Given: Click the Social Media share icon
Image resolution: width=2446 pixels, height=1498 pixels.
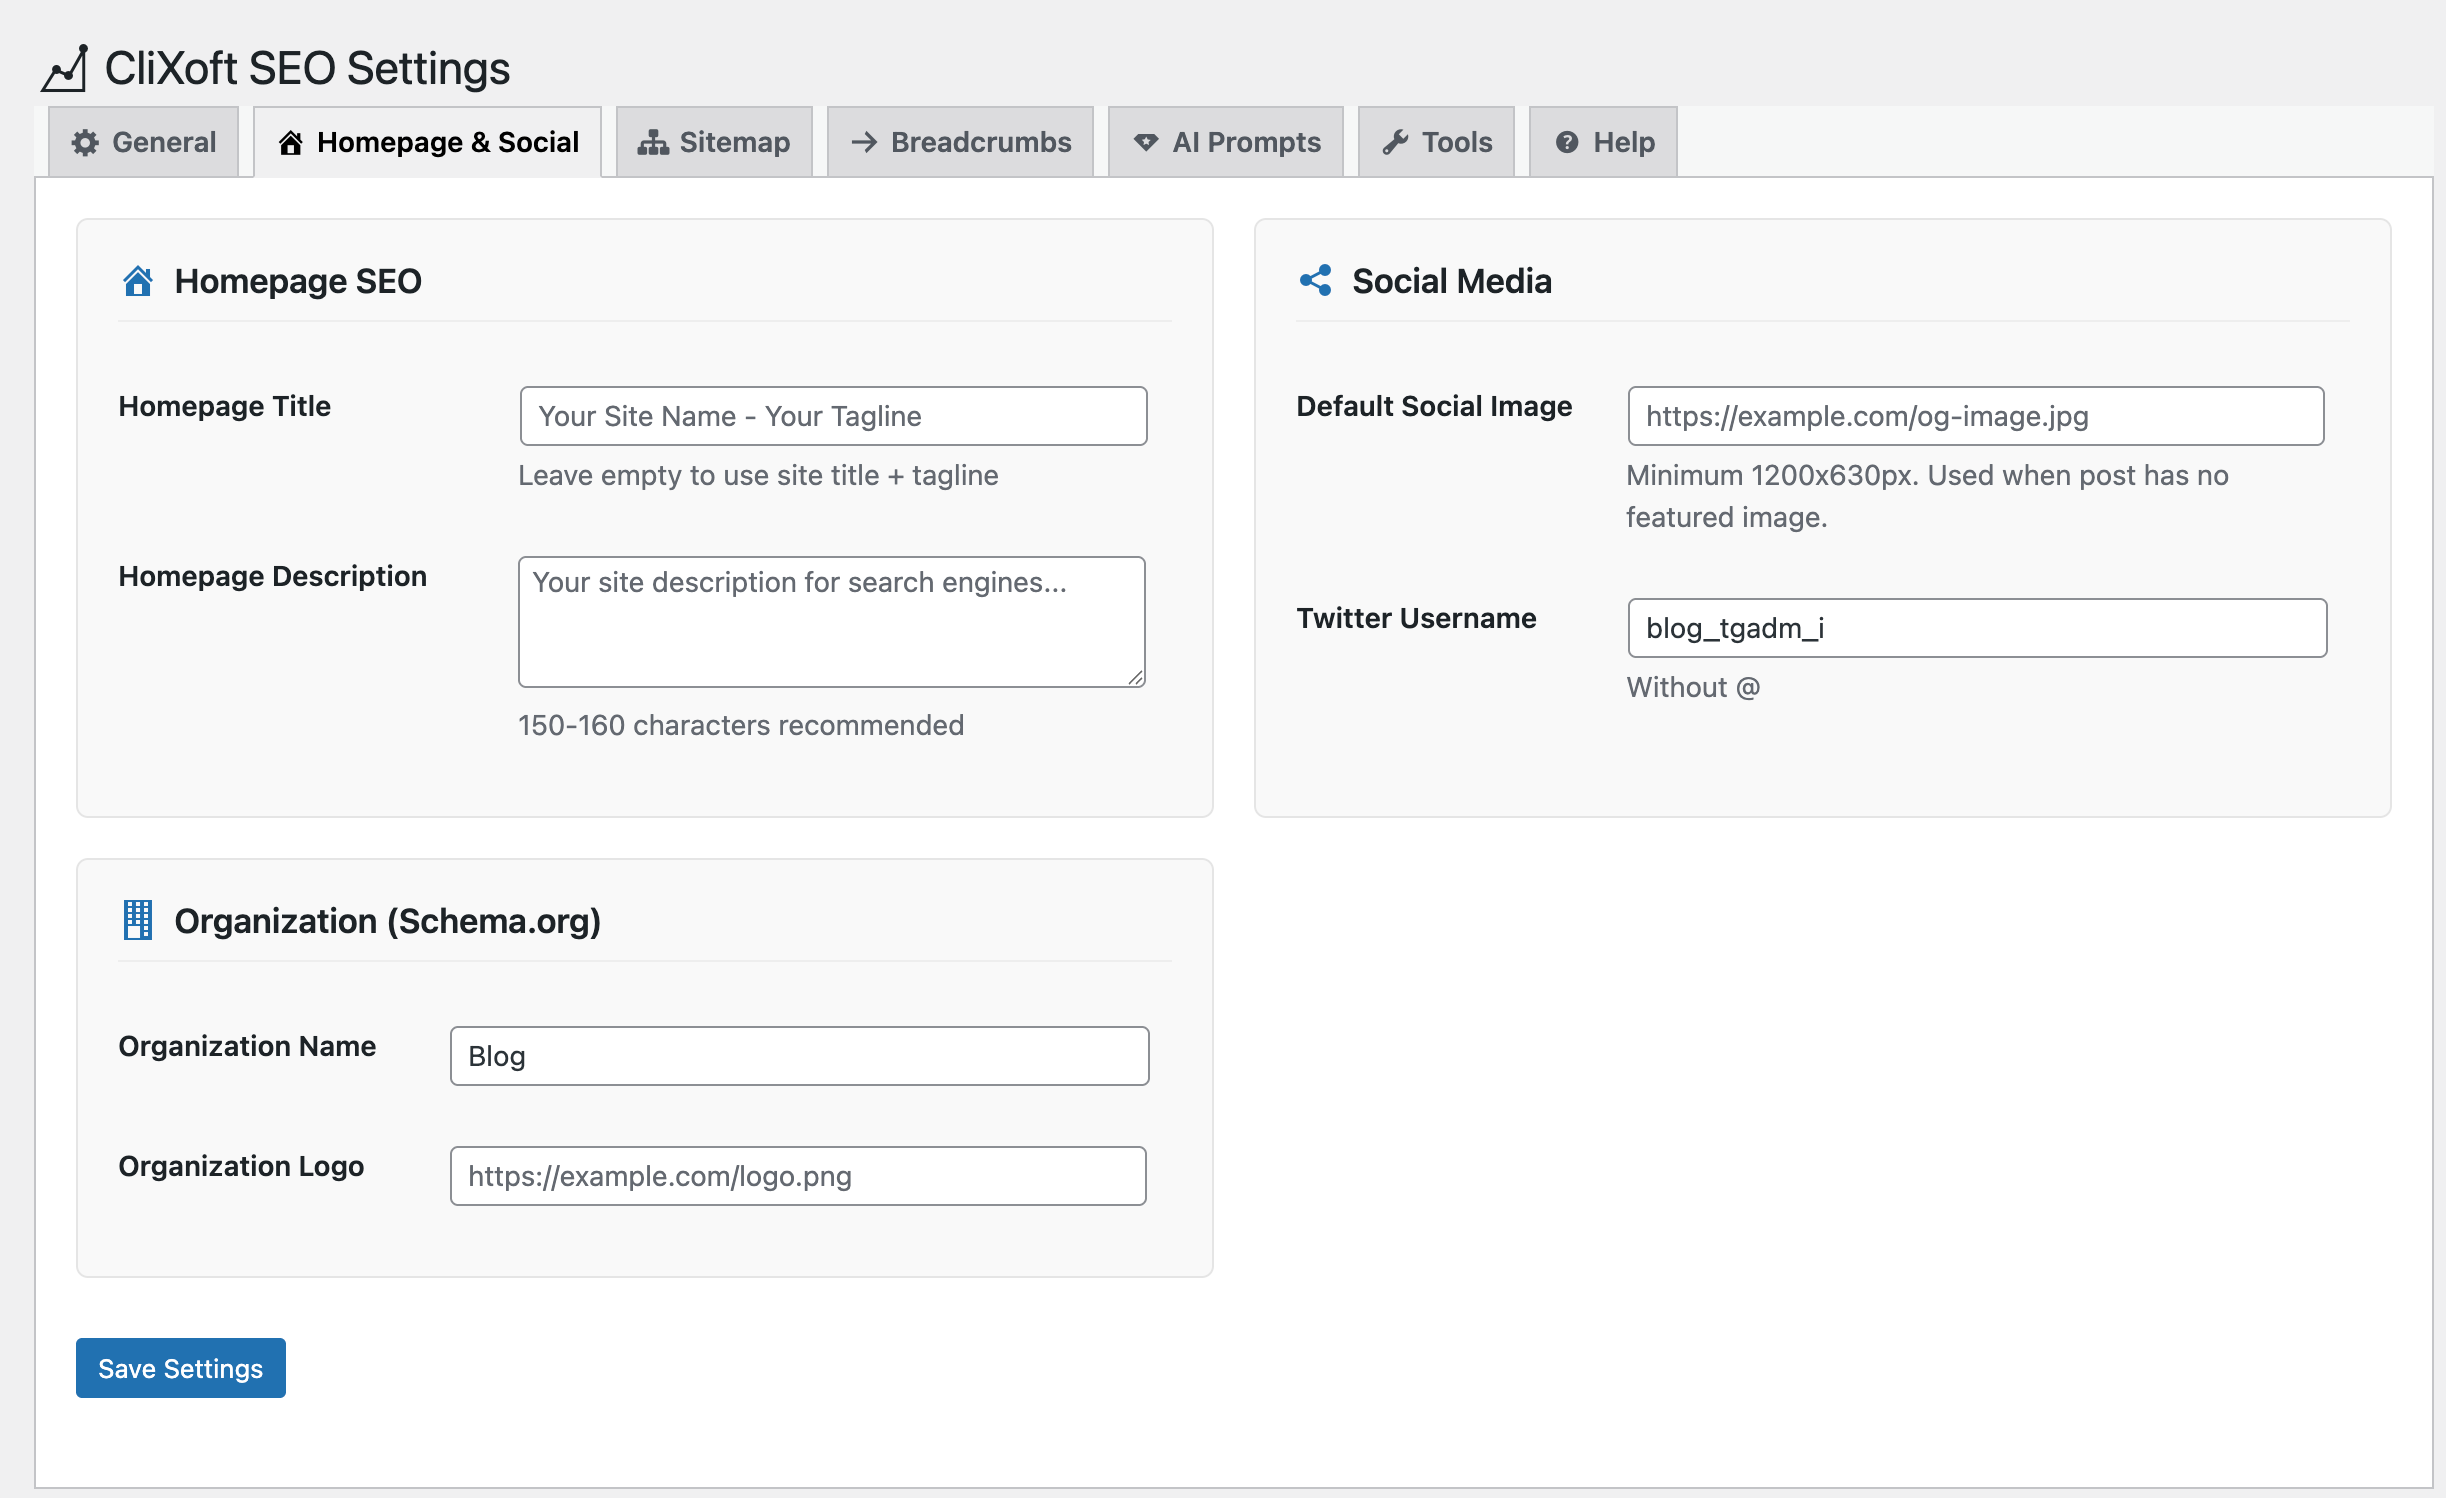Looking at the screenshot, I should tap(1316, 281).
